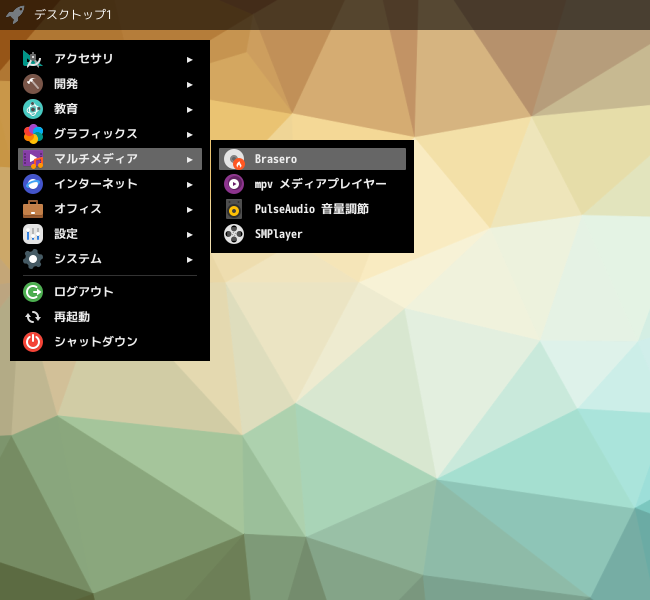This screenshot has height=600, width=650.
Task: Open the システム menu category
Action: pyautogui.click(x=110, y=259)
